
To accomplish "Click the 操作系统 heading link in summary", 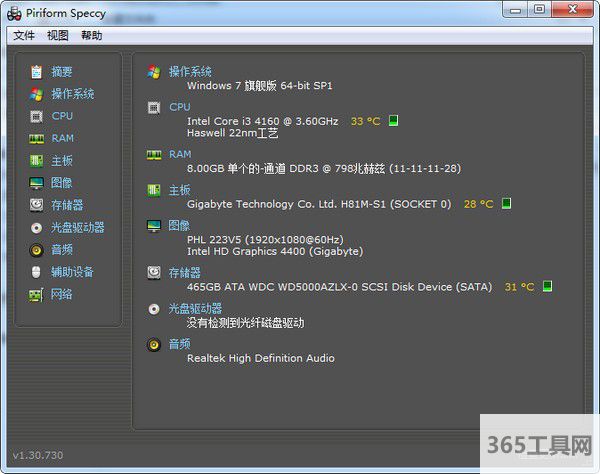I will click(190, 71).
